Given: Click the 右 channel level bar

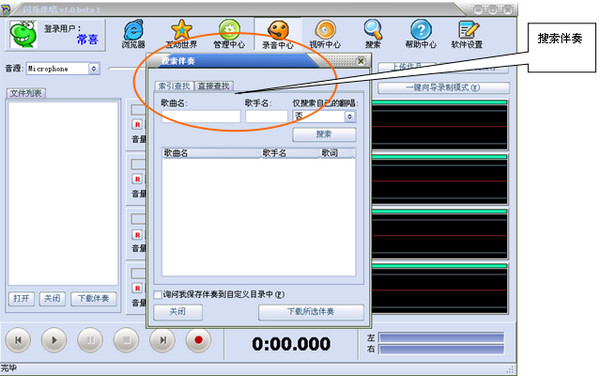Looking at the screenshot, I should pos(441,349).
